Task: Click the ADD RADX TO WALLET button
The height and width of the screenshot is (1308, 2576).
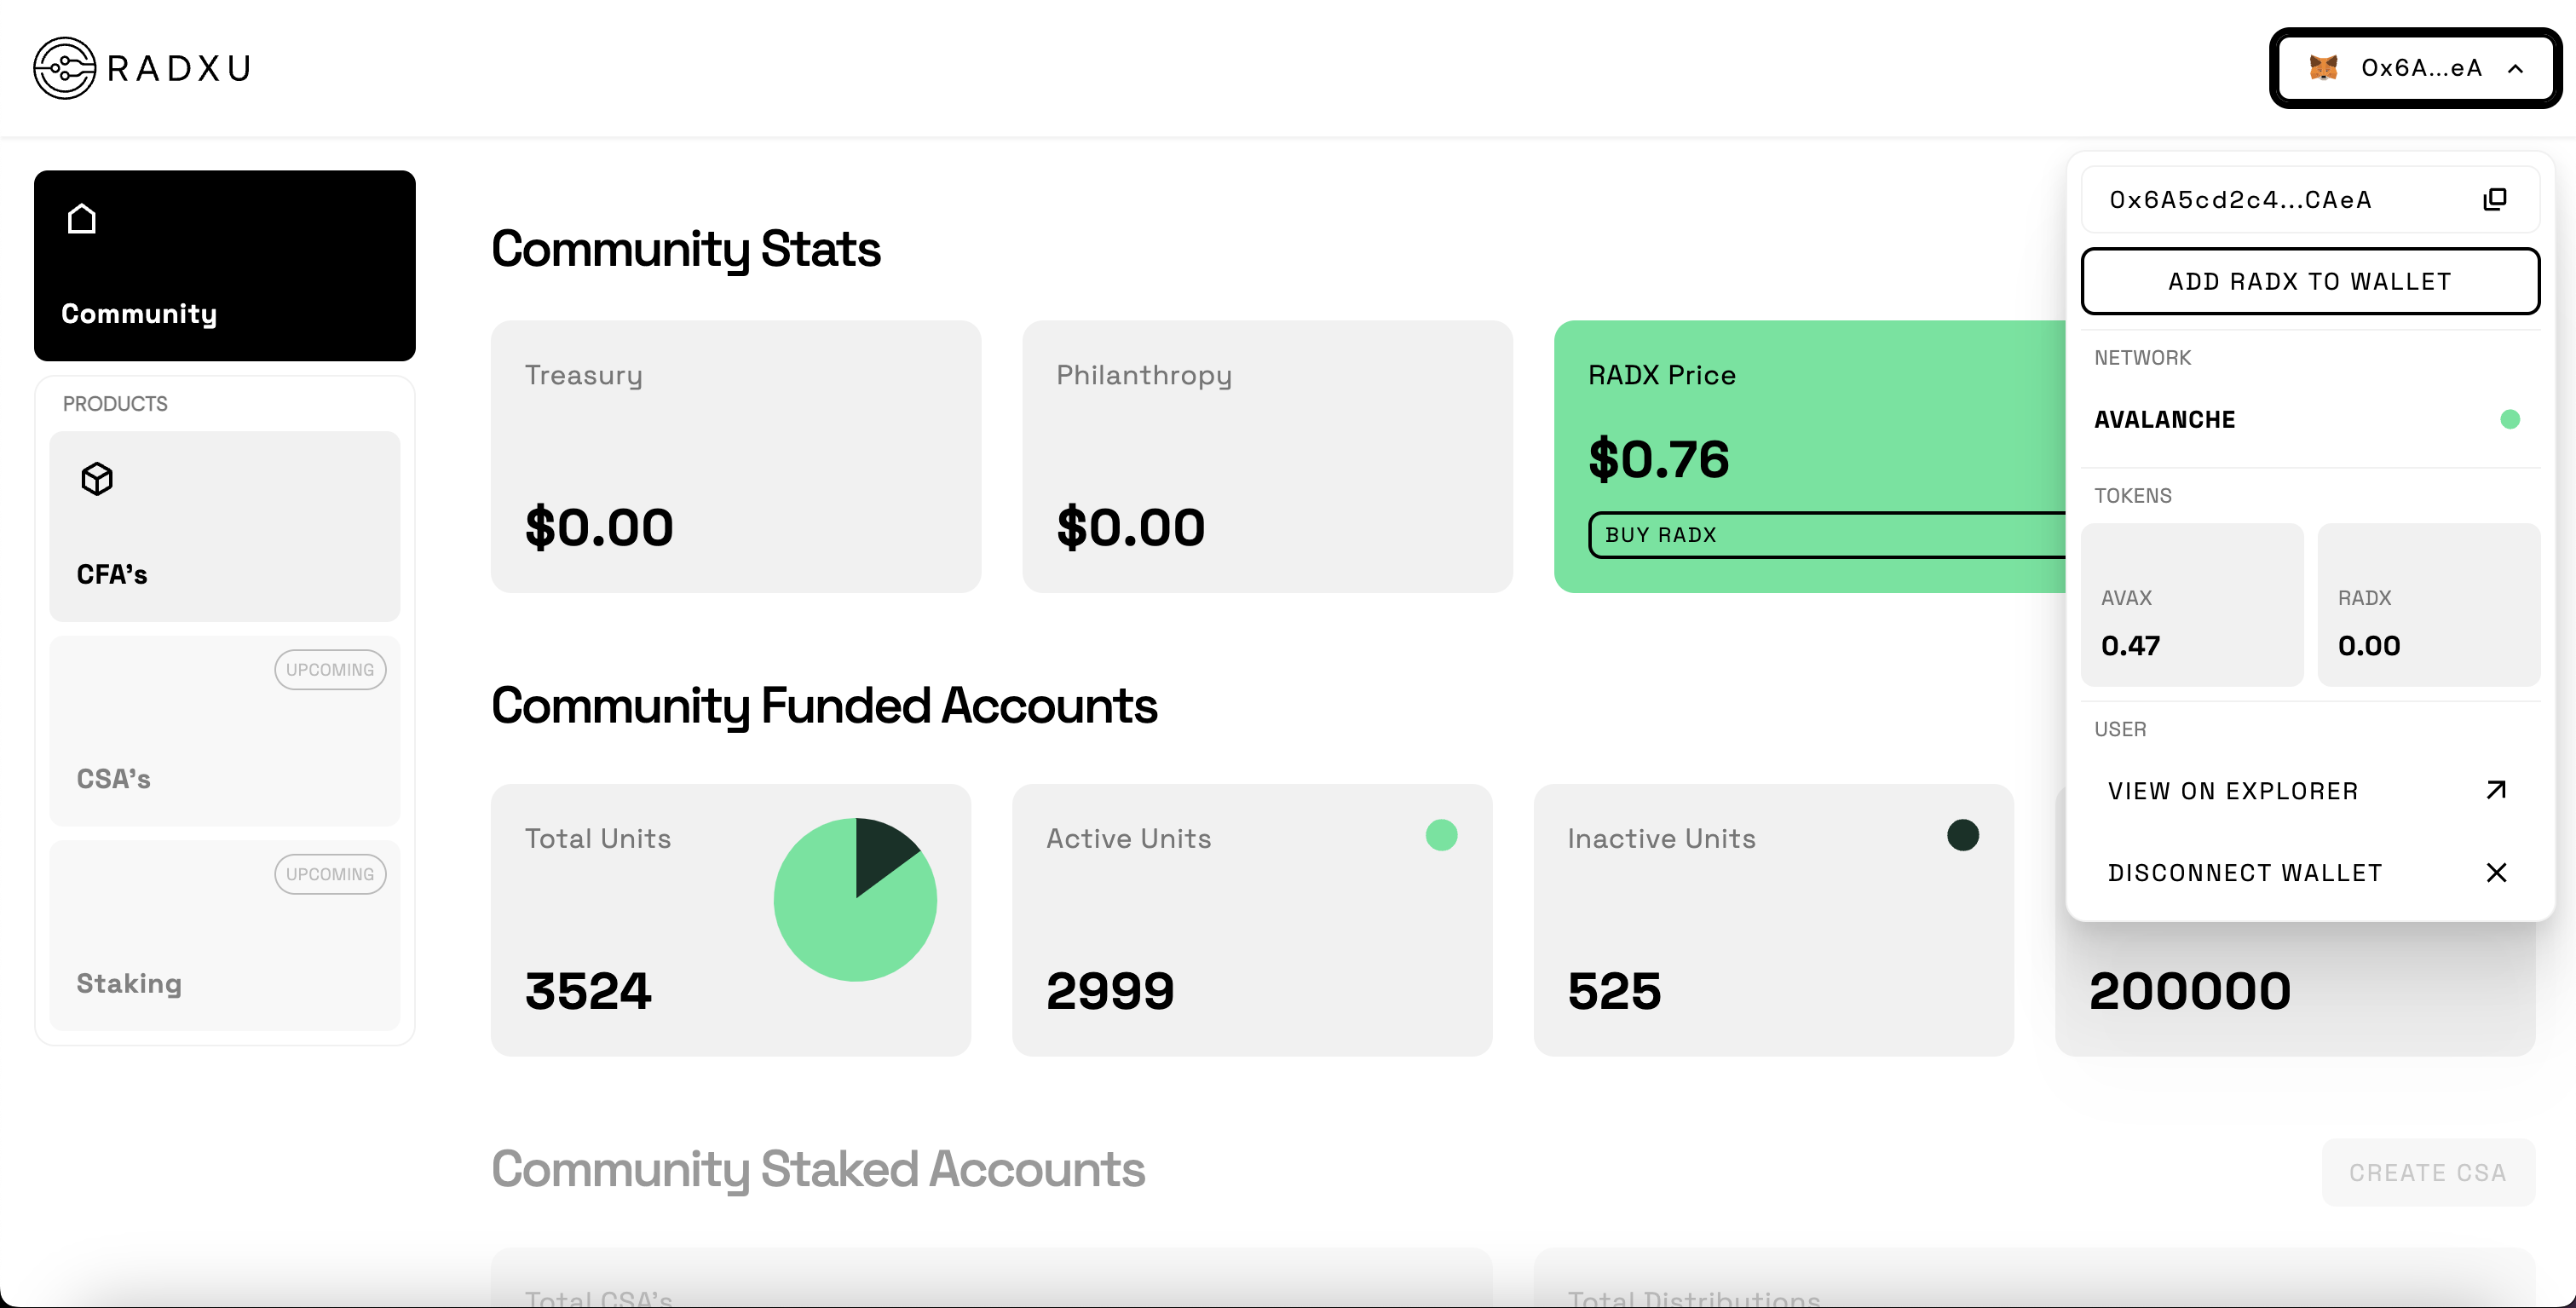Action: 2310,281
